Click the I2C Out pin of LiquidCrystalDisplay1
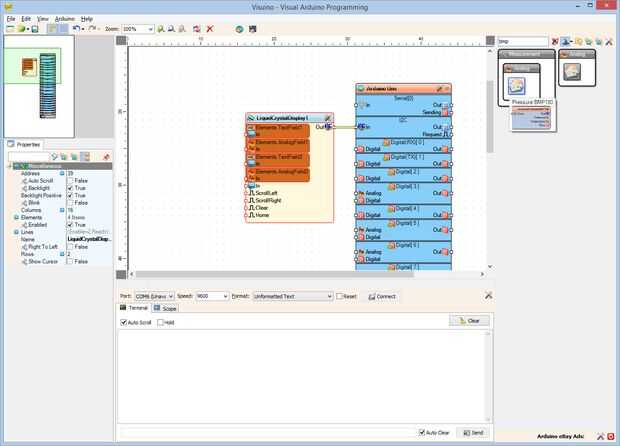This screenshot has height=446, width=620. click(328, 127)
